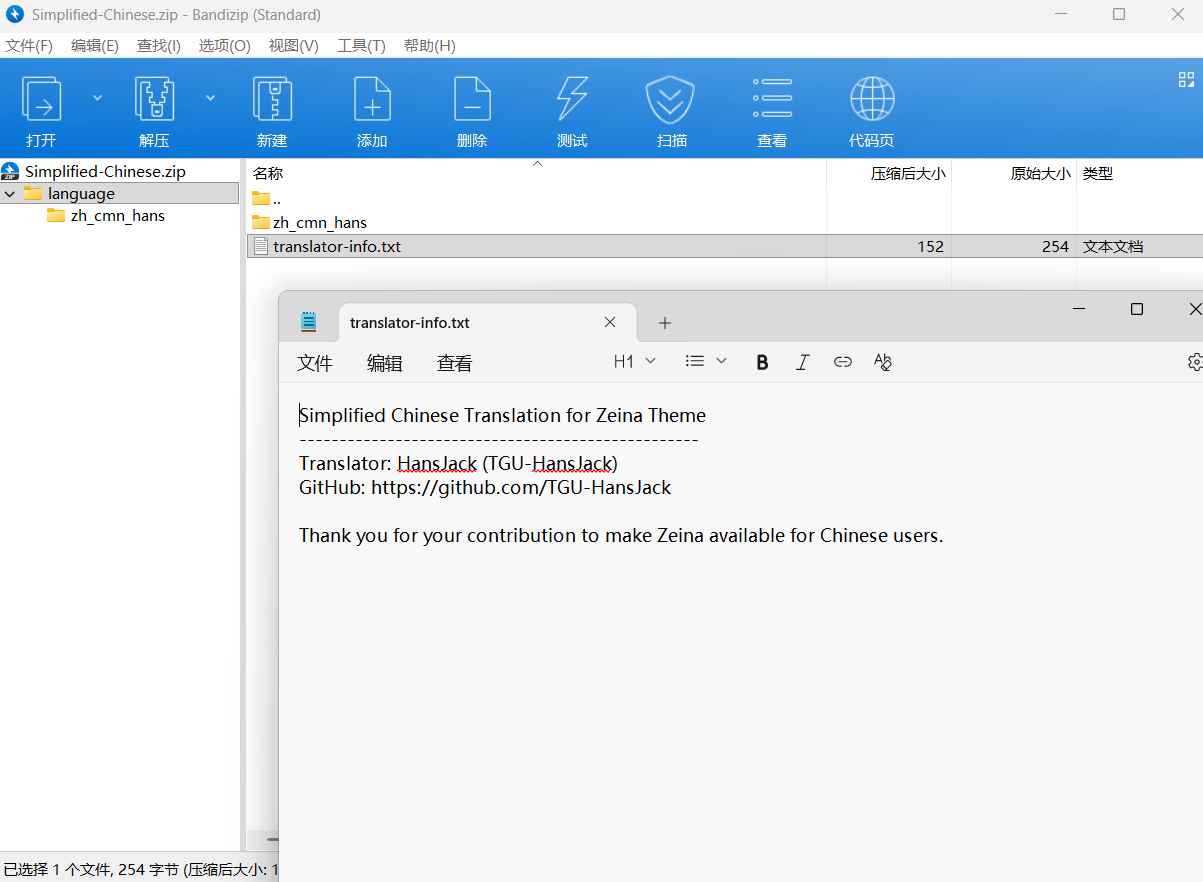Screen dimensions: 1203x882
Task: Open the 工具(T) menu
Action: click(361, 46)
